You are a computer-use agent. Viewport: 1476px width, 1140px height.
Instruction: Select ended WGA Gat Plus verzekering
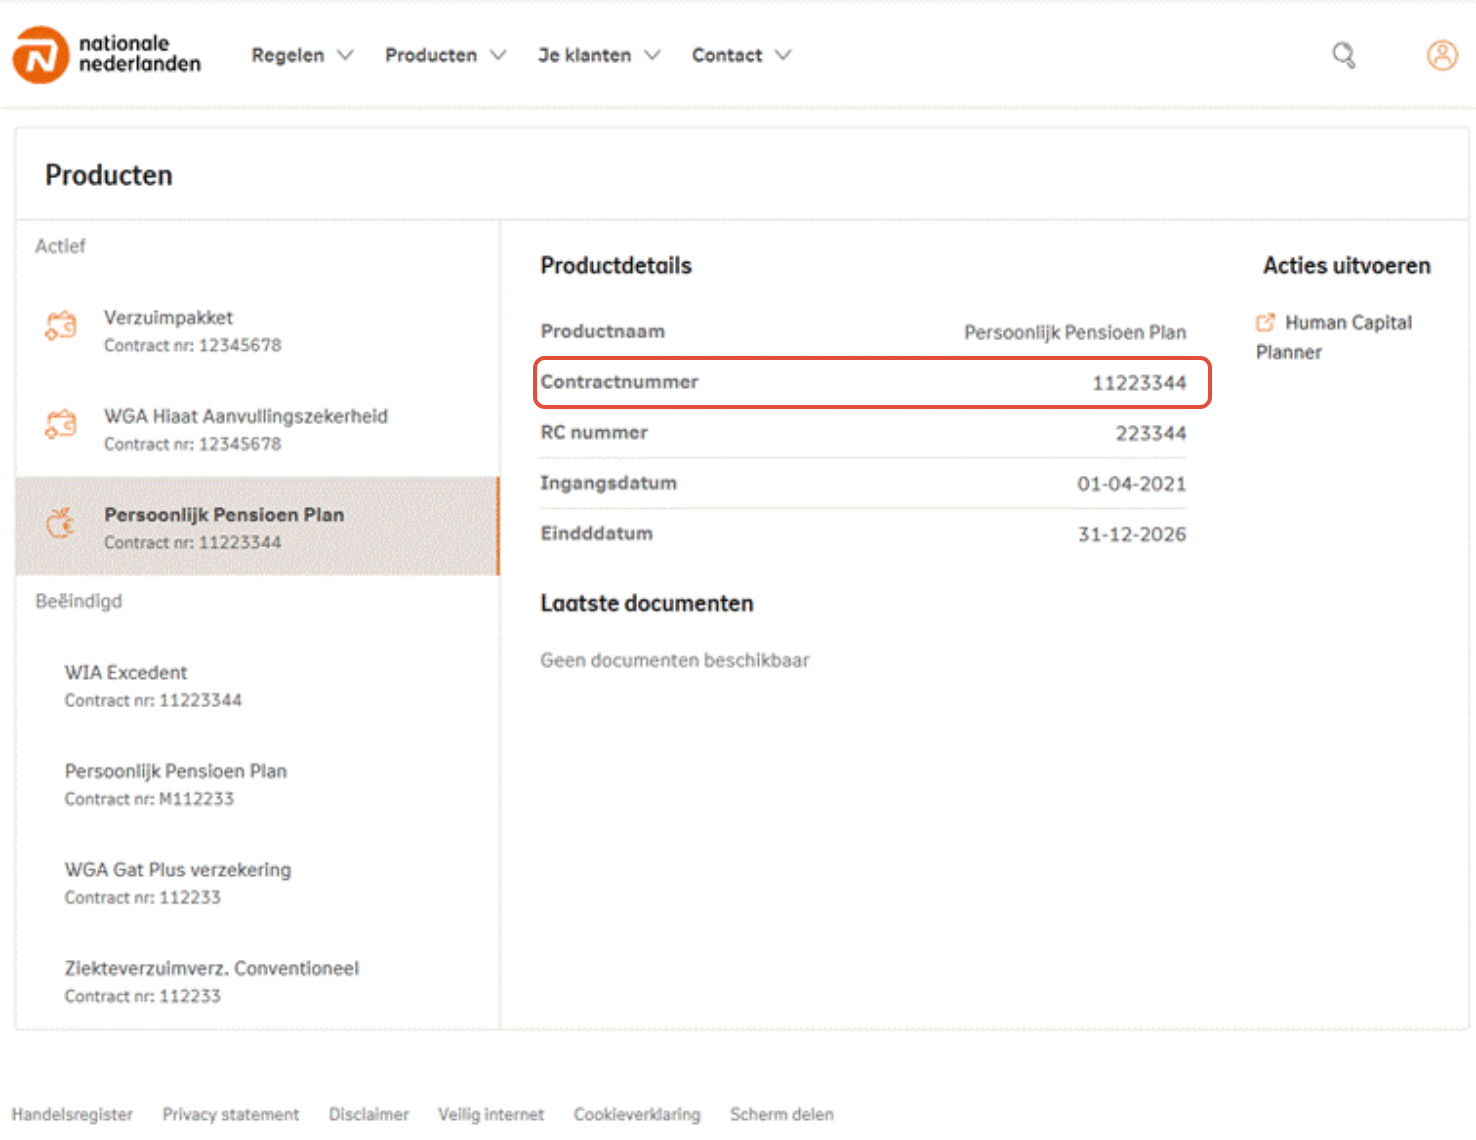pyautogui.click(x=257, y=882)
